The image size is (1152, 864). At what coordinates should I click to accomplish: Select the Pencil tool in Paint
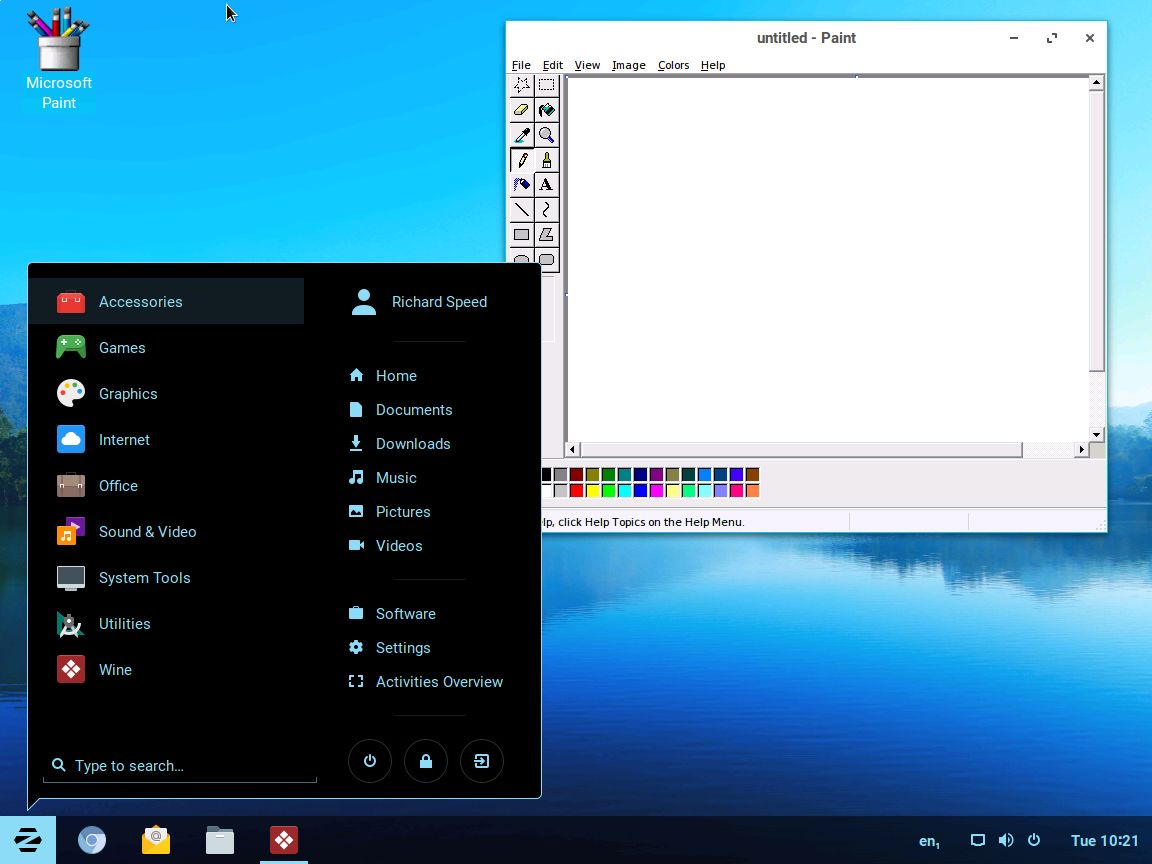tap(521, 160)
